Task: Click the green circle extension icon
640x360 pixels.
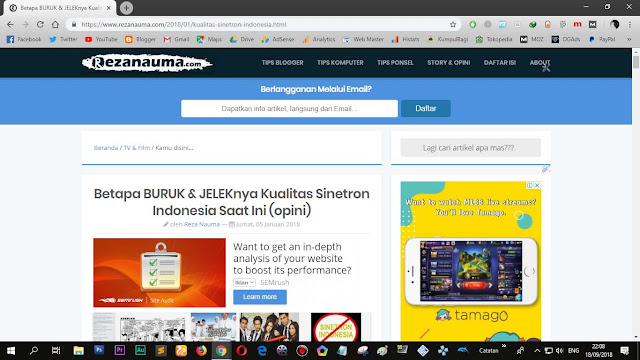Action: [x=472, y=24]
